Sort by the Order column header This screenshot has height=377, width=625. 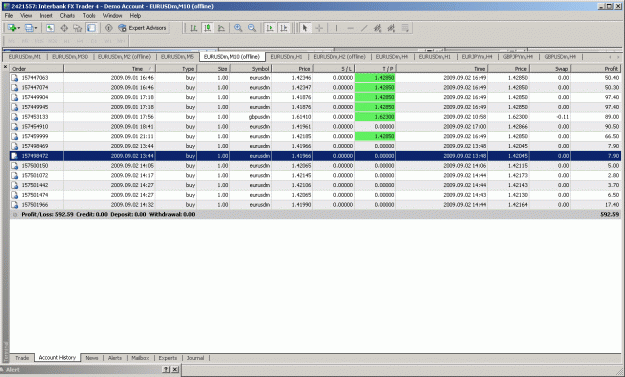click(36, 69)
